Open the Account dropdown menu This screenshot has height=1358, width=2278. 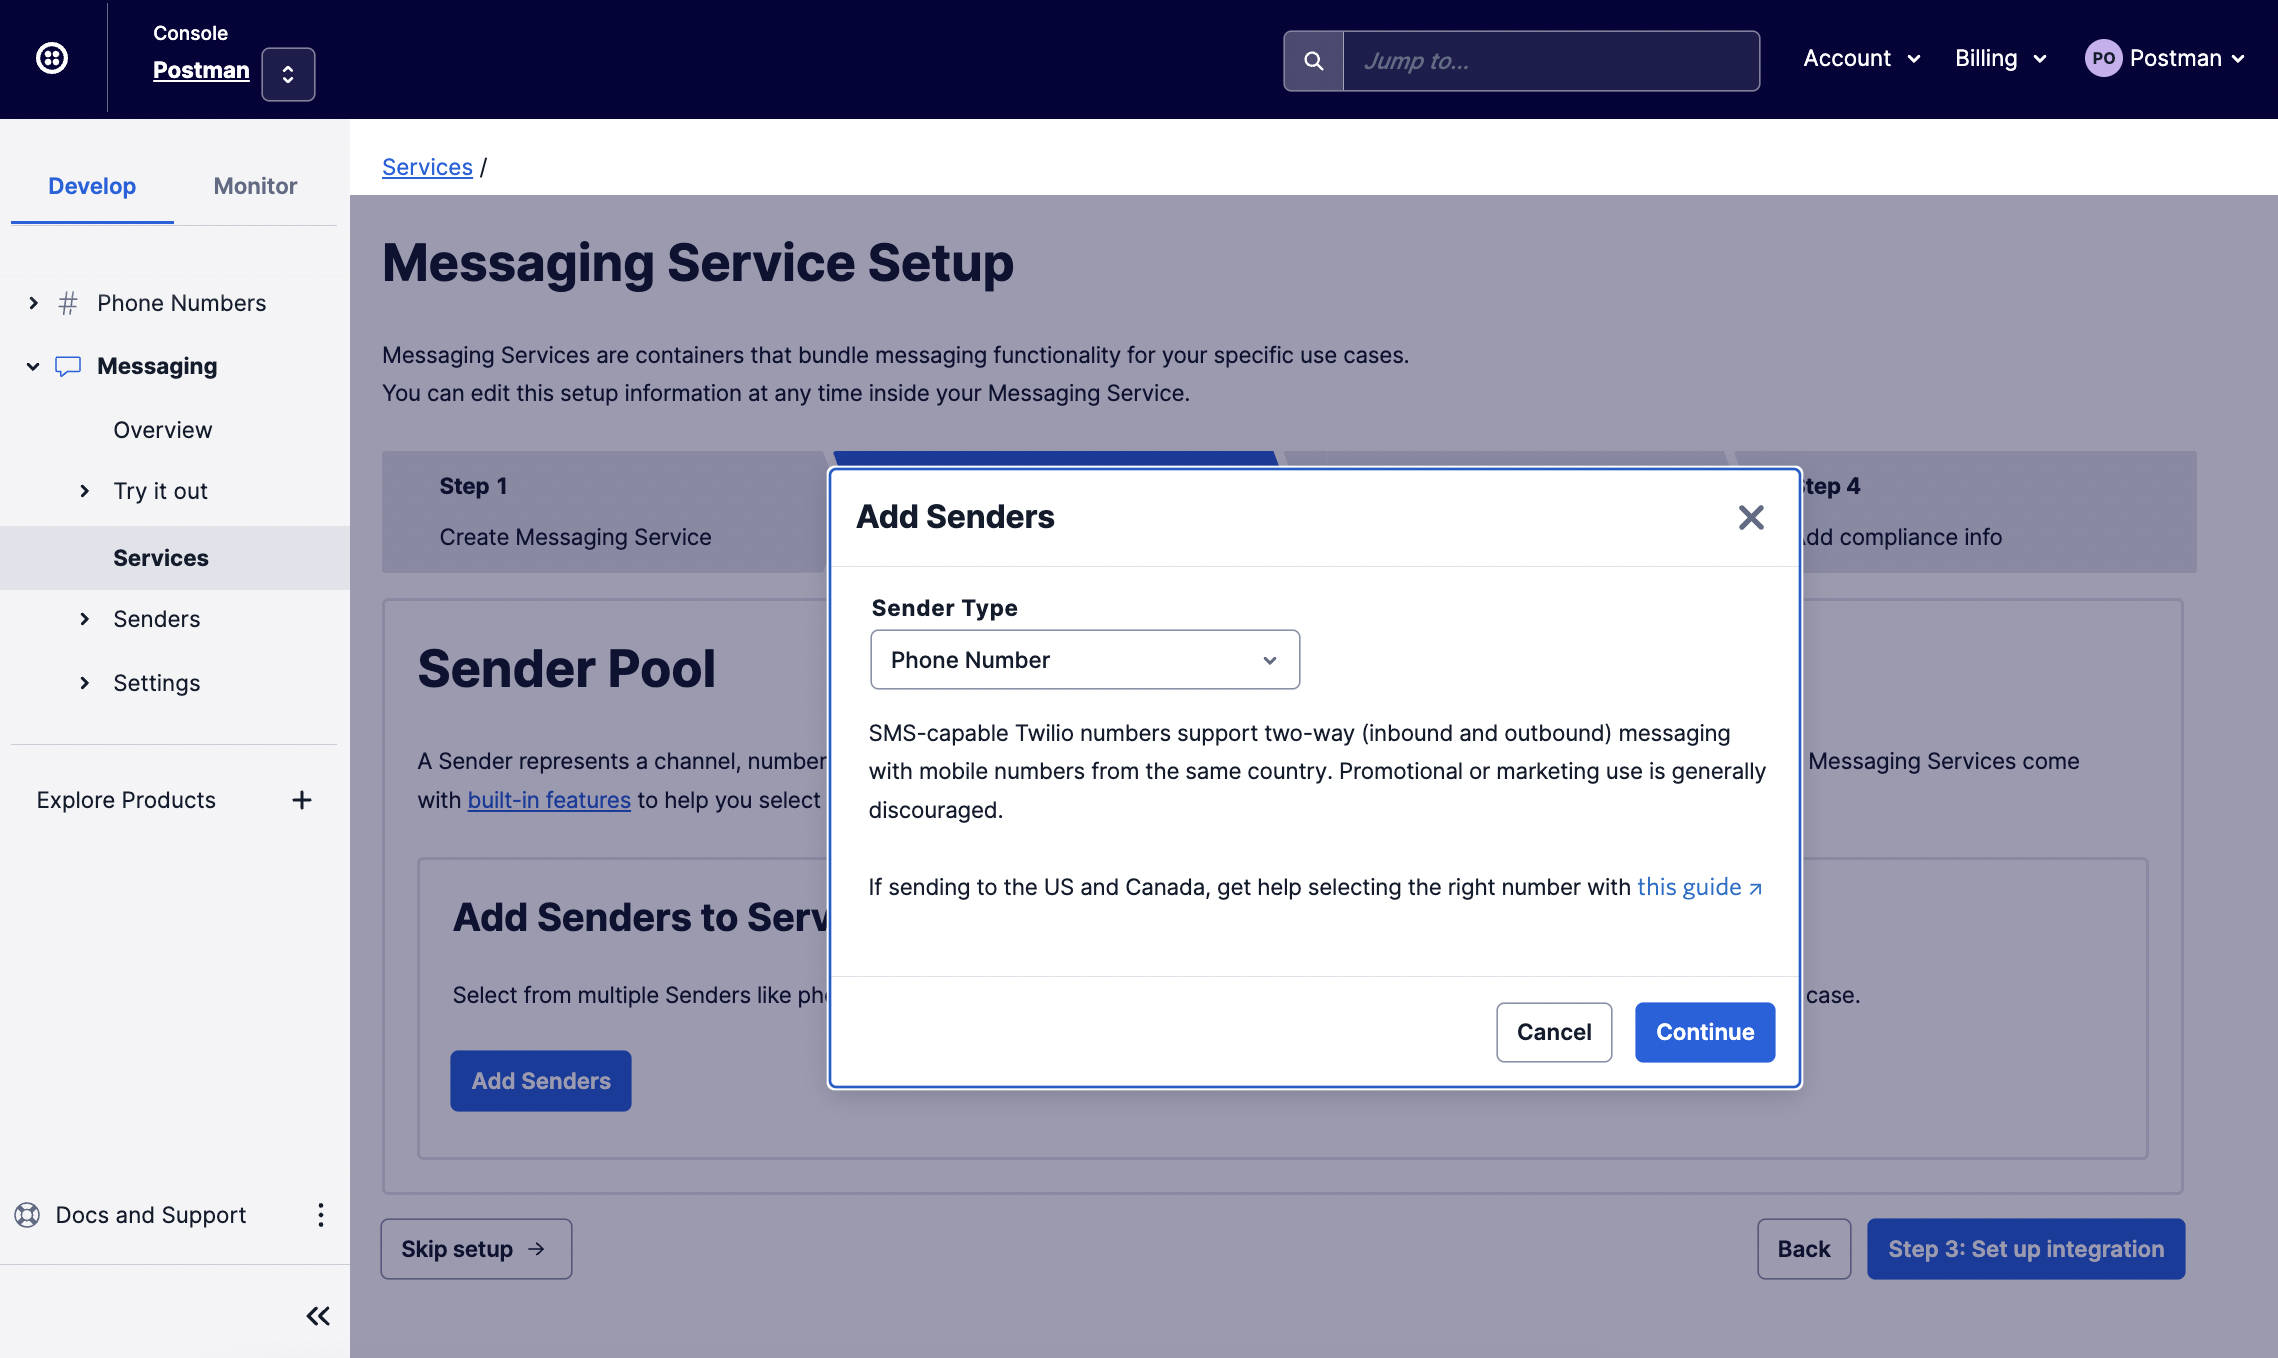1861,59
